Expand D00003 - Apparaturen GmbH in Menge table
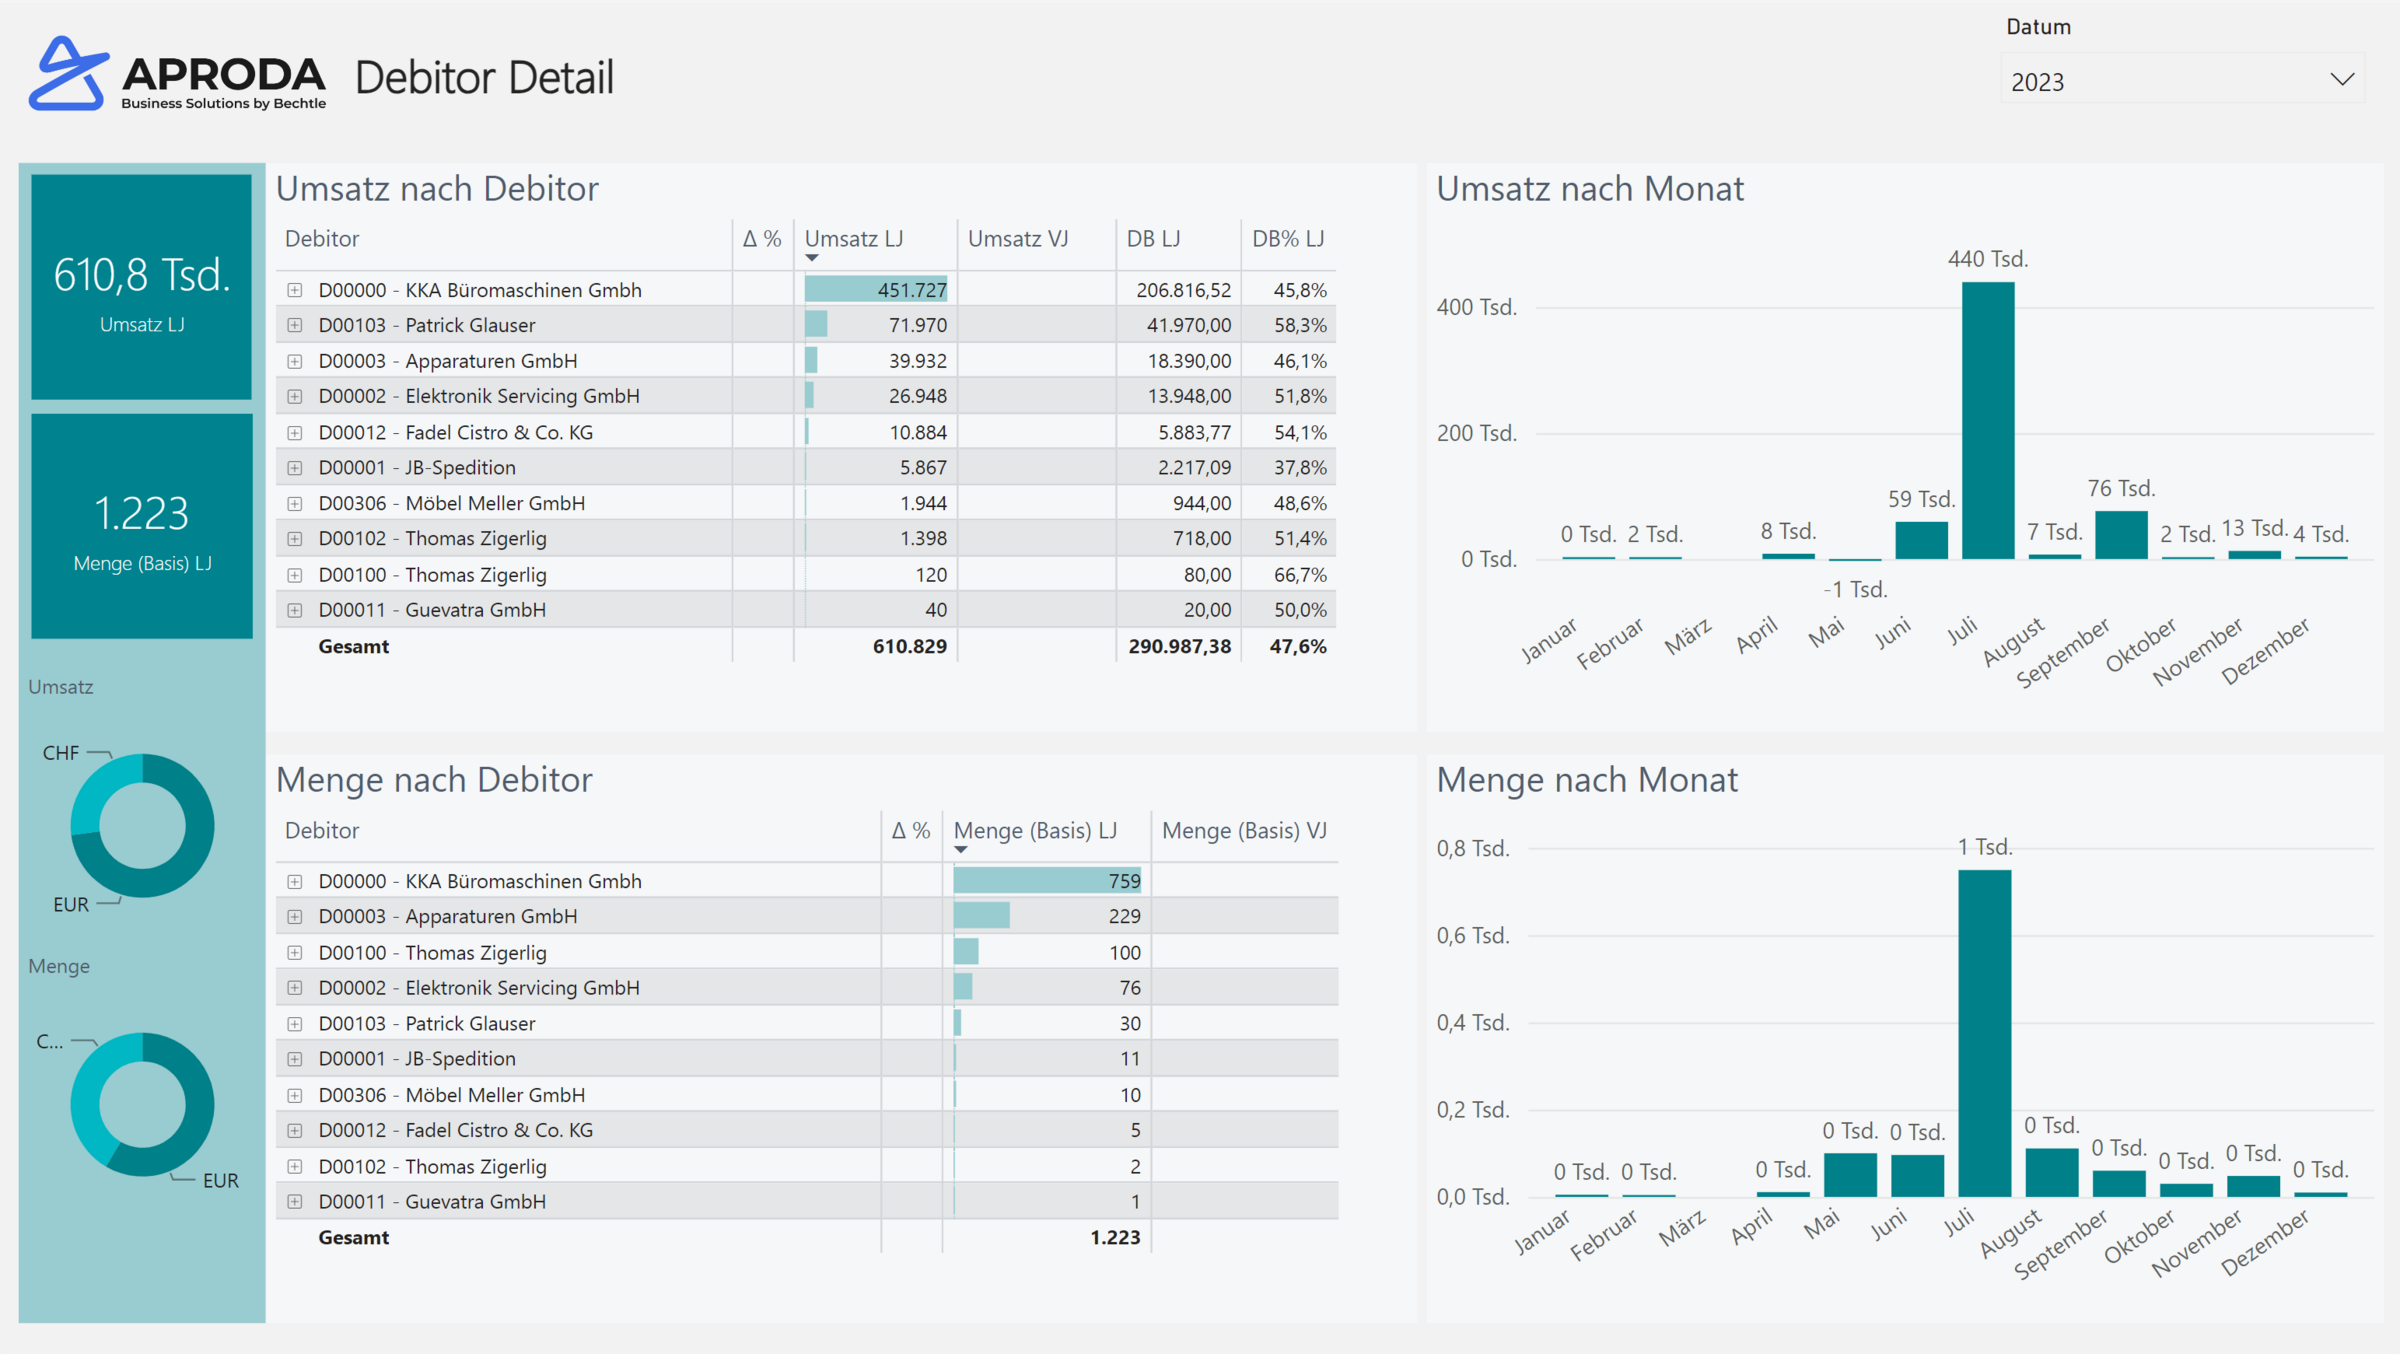 (295, 915)
